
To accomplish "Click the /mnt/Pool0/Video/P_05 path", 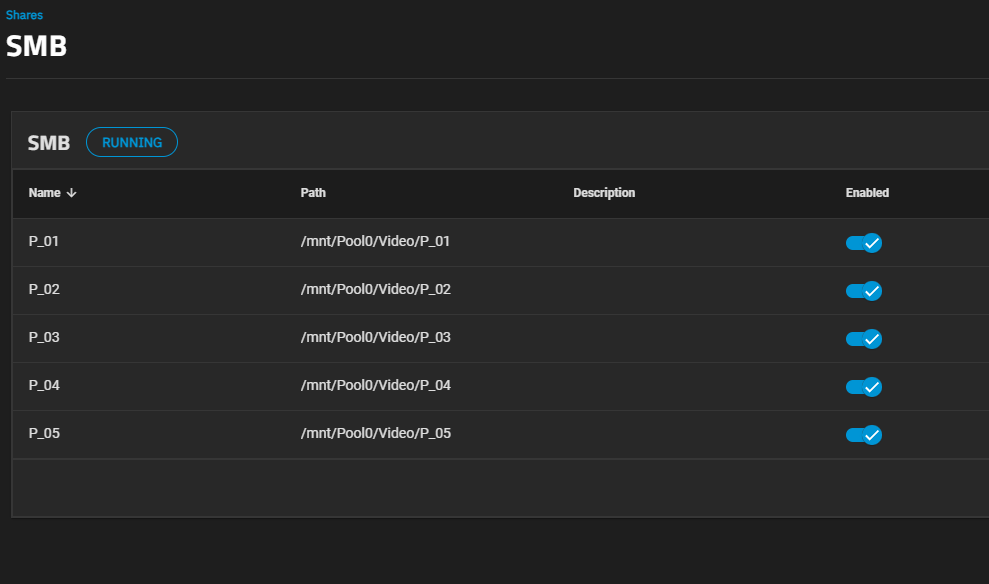I will (376, 434).
